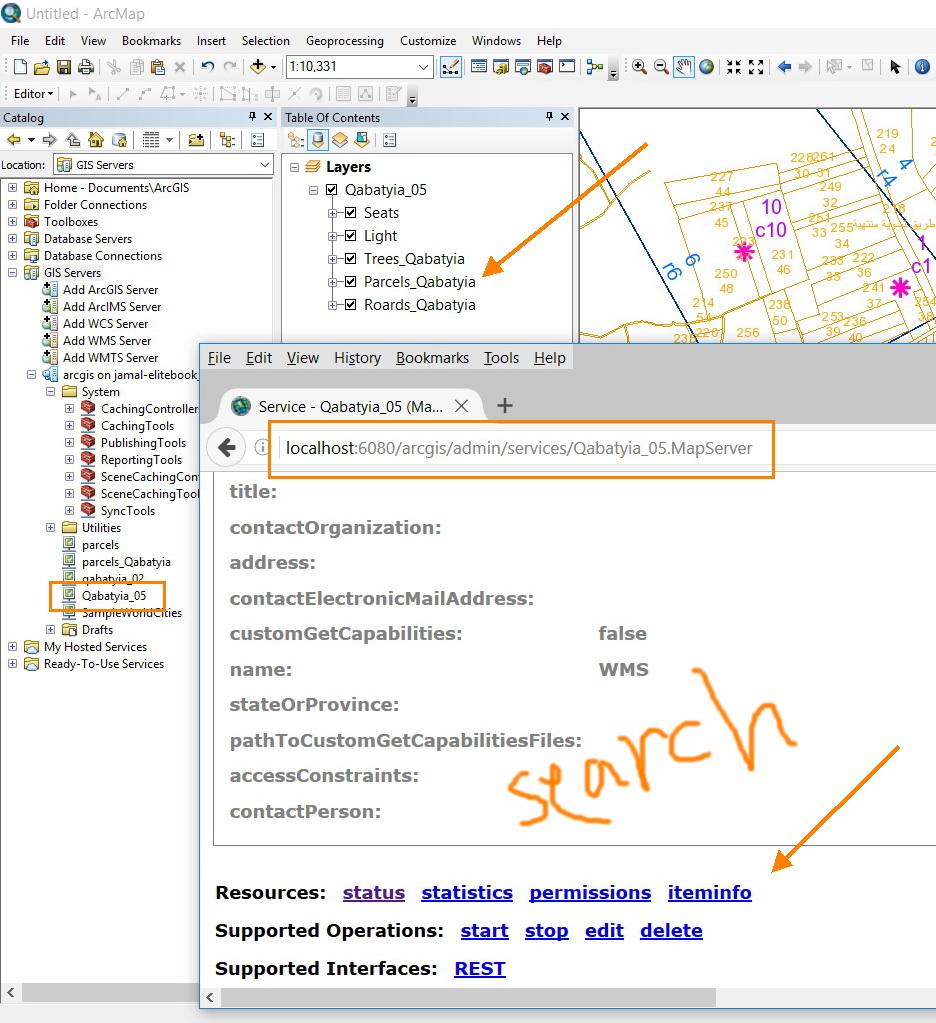Expand My Hosted Services node

tap(12, 647)
